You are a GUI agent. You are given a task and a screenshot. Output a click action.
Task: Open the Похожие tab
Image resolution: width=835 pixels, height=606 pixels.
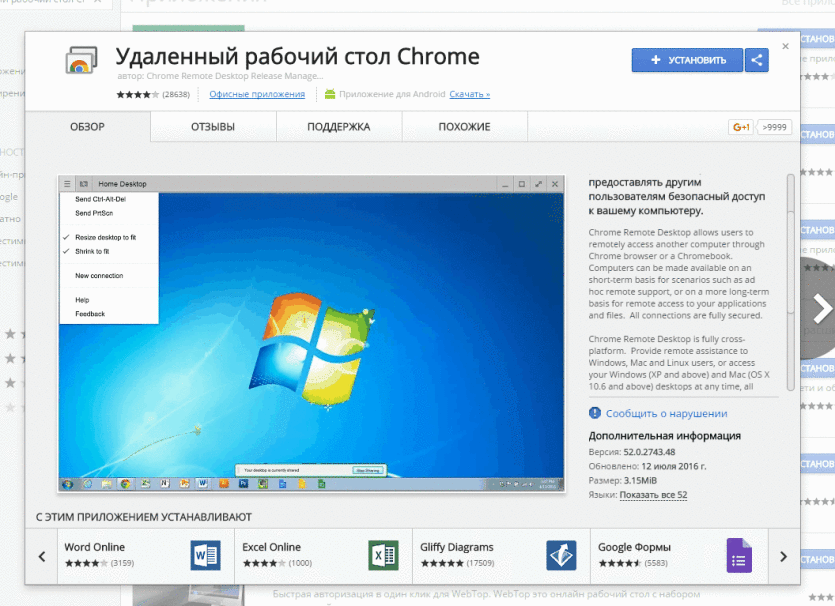point(464,127)
